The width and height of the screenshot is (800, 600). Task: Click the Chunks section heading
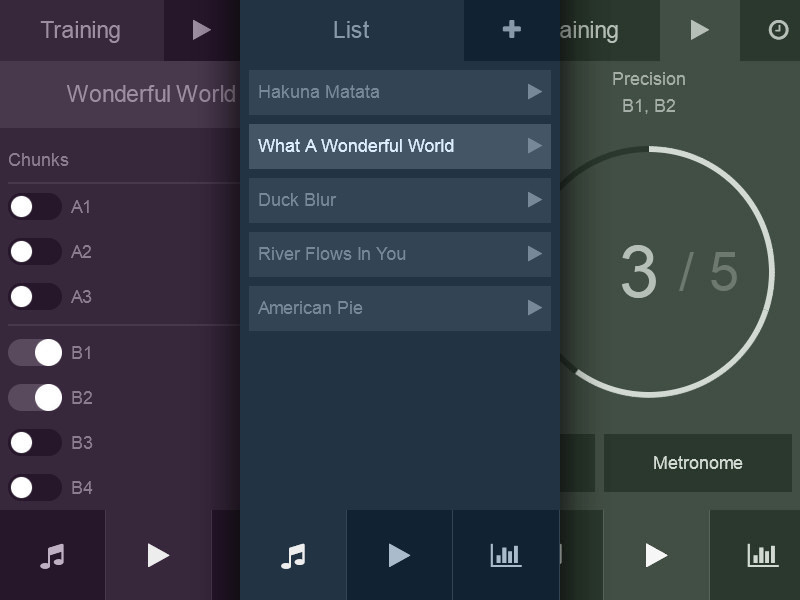pos(38,160)
